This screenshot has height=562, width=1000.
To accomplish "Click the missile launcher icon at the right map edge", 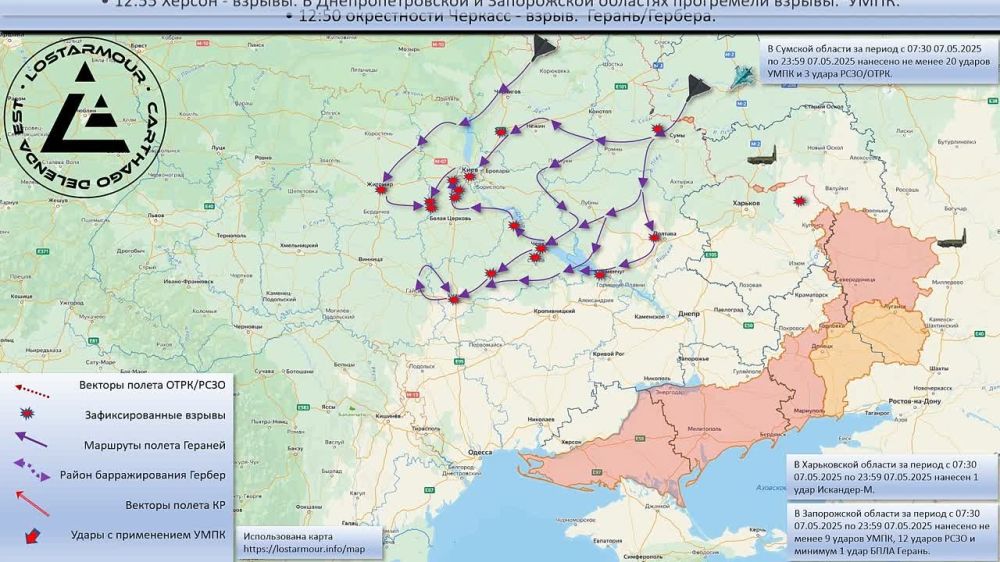I will (953, 242).
